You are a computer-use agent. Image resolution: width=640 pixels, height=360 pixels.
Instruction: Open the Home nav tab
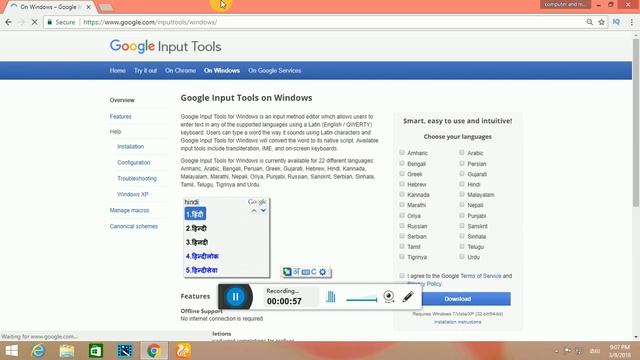[x=118, y=71]
